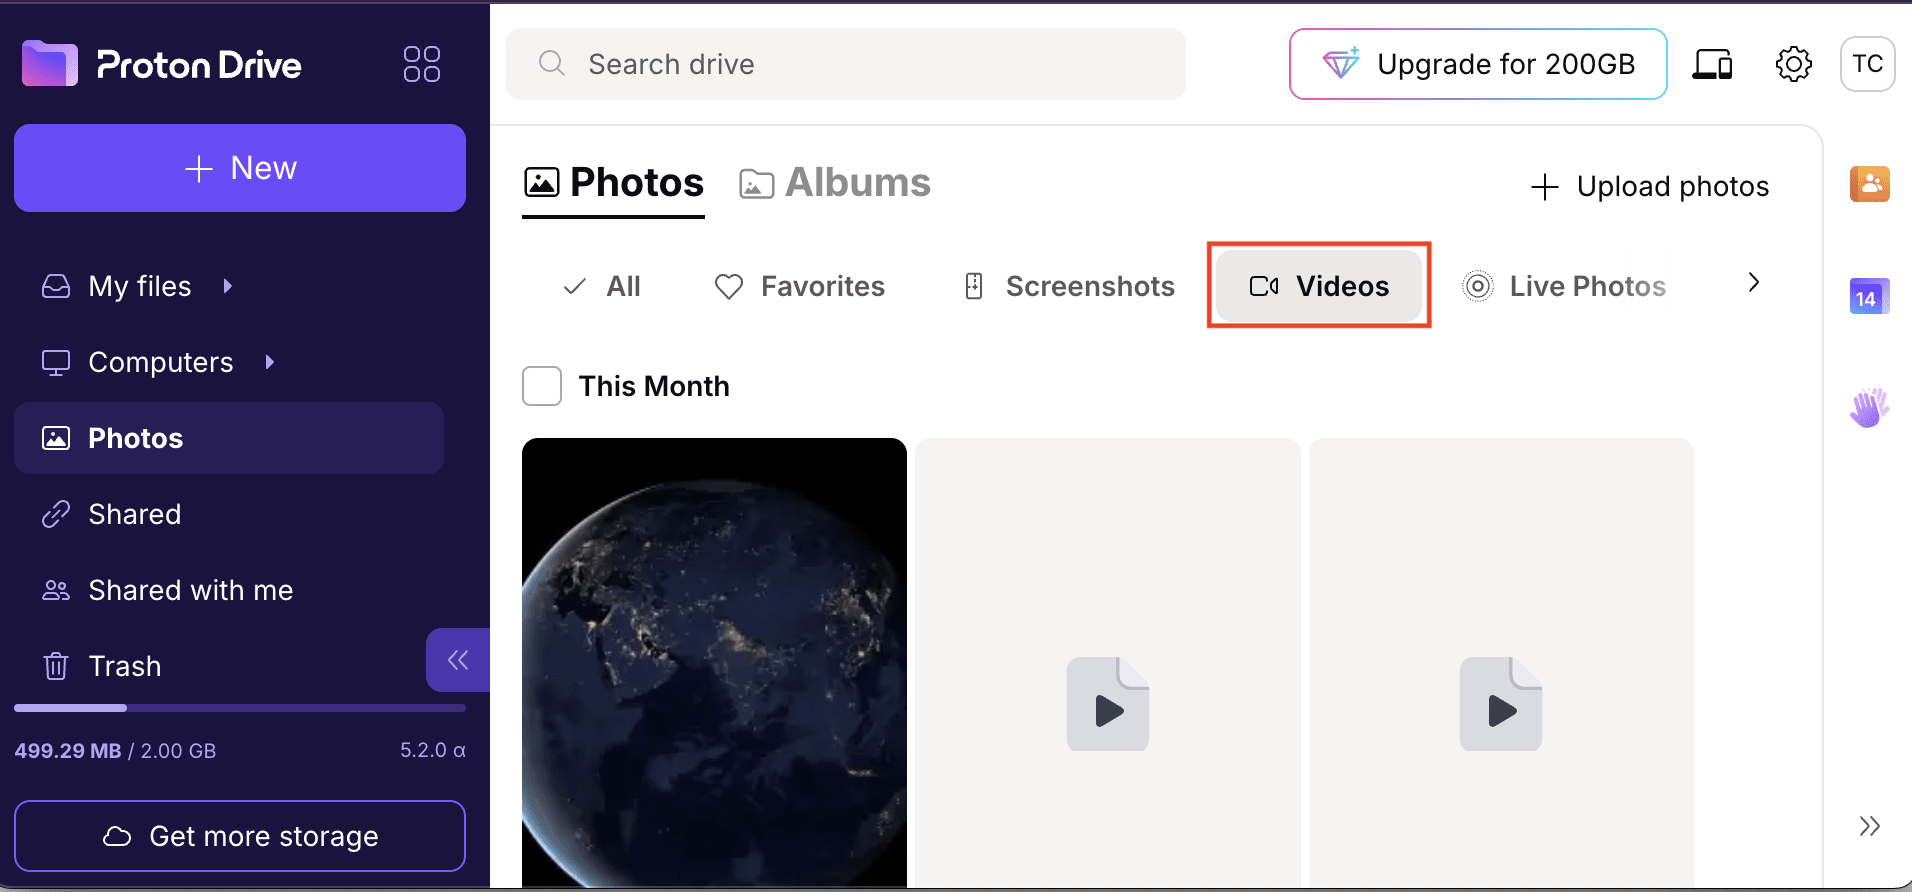Select Photos in the sidebar
This screenshot has width=1912, height=892.
pyautogui.click(x=229, y=438)
